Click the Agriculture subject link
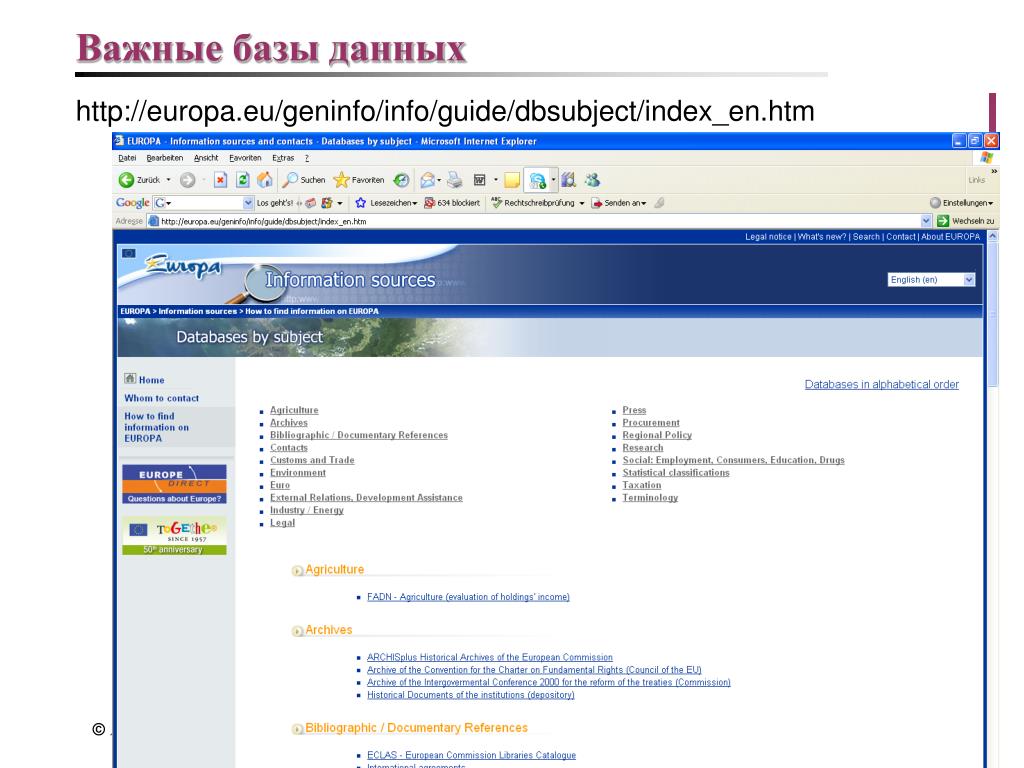This screenshot has width=1024, height=768. coord(294,410)
